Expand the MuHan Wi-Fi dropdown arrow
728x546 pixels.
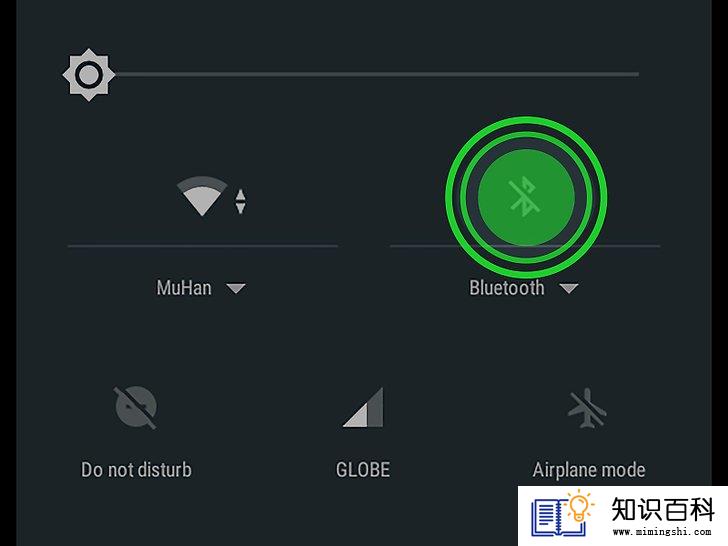click(x=236, y=289)
